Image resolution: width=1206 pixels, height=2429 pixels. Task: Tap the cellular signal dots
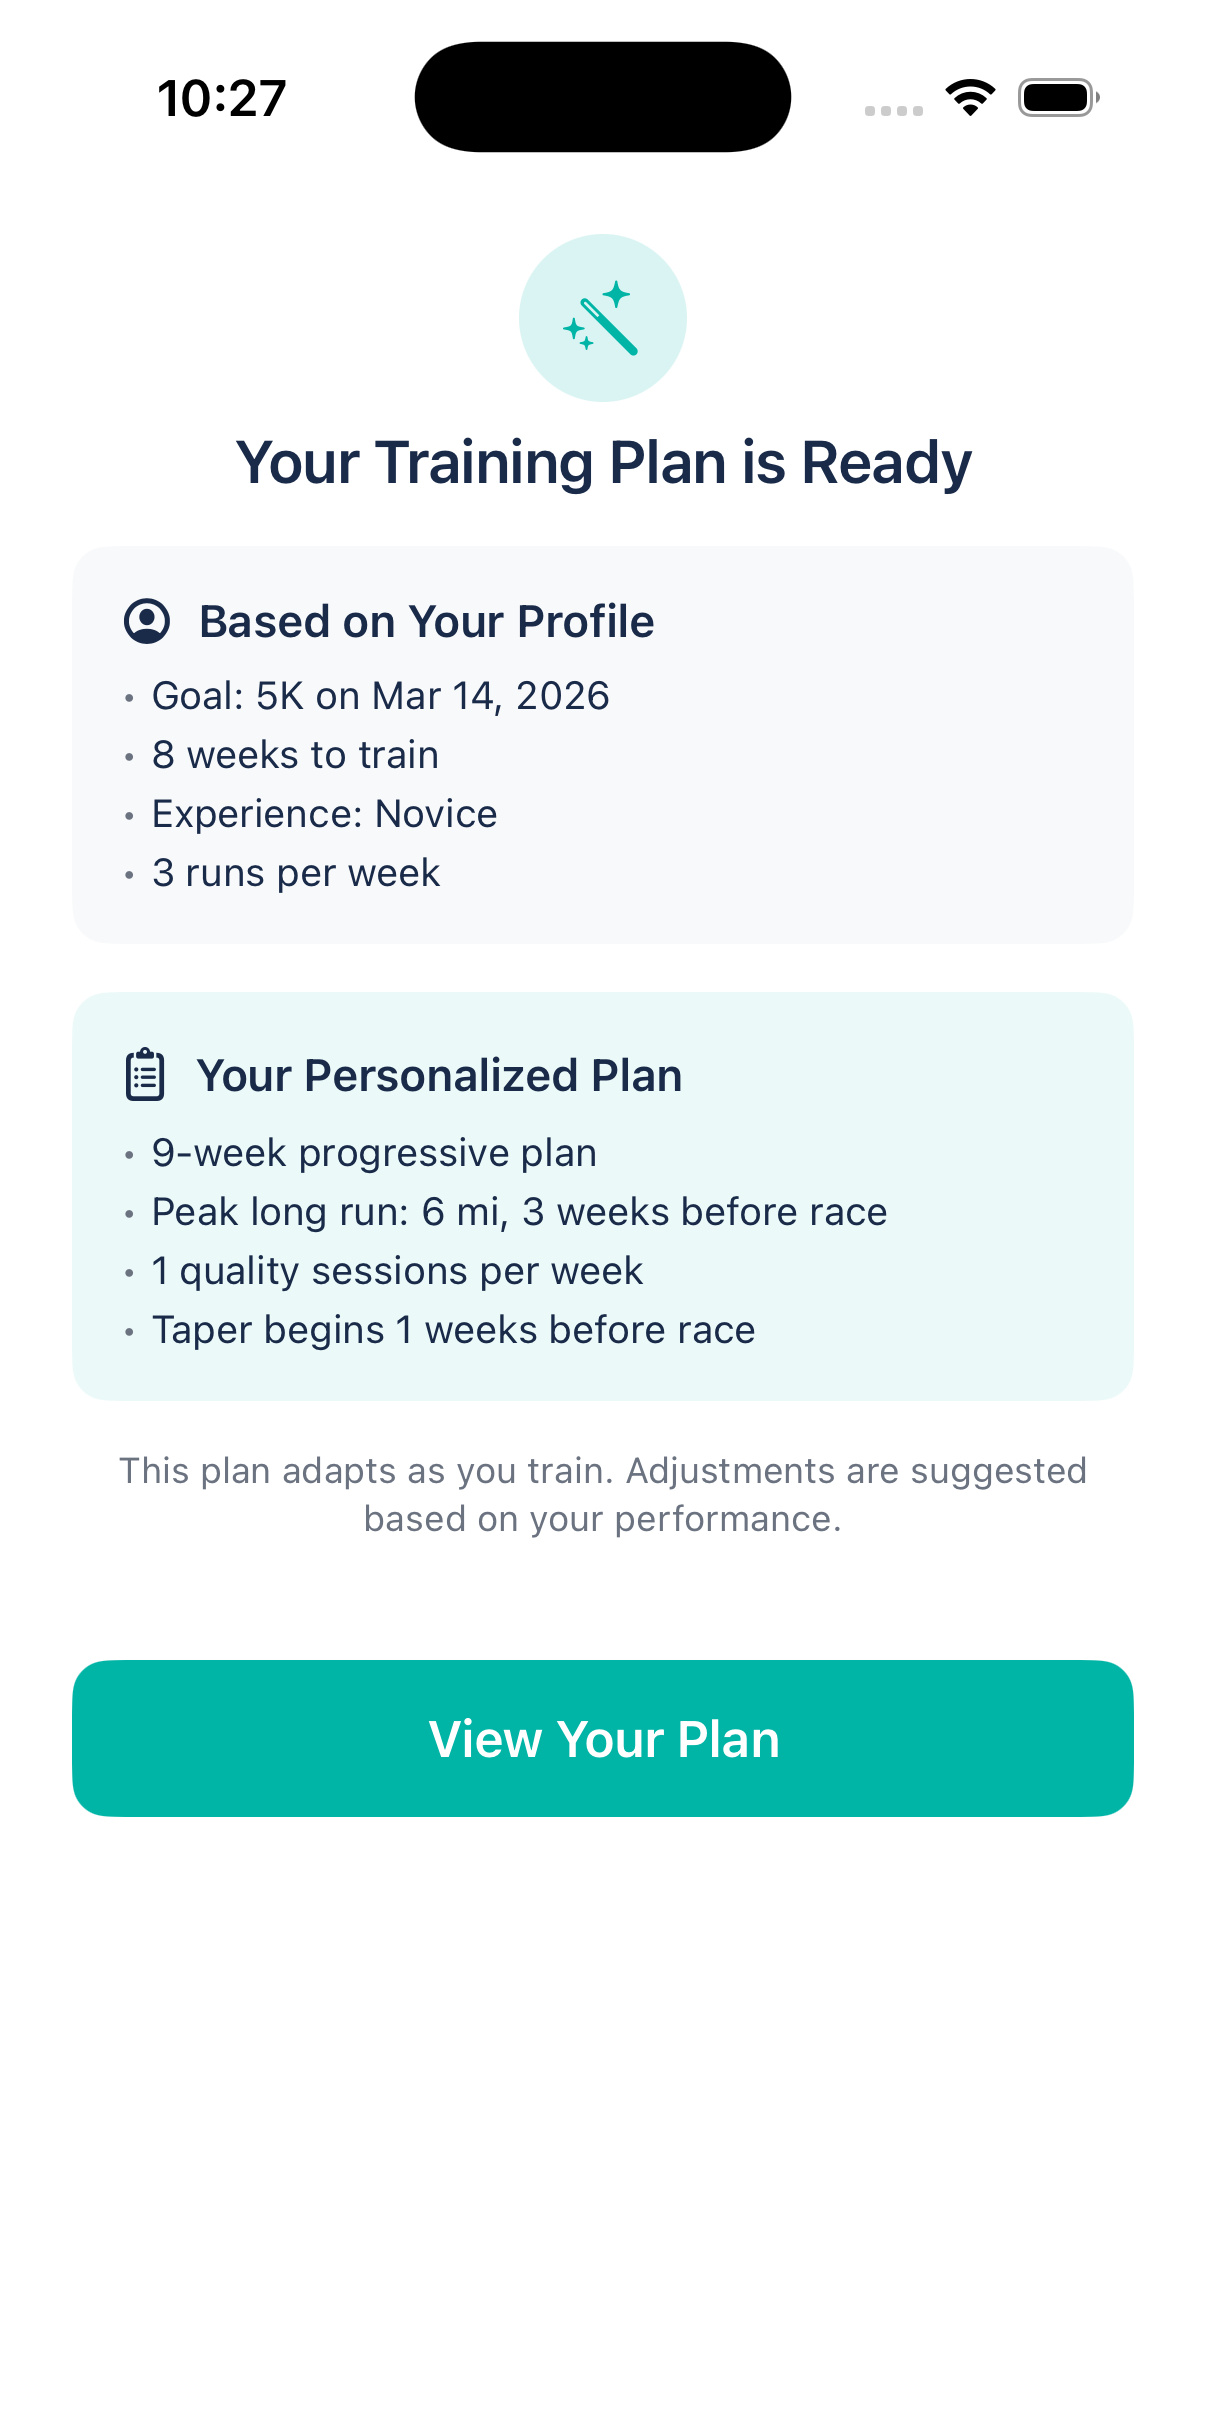[893, 110]
